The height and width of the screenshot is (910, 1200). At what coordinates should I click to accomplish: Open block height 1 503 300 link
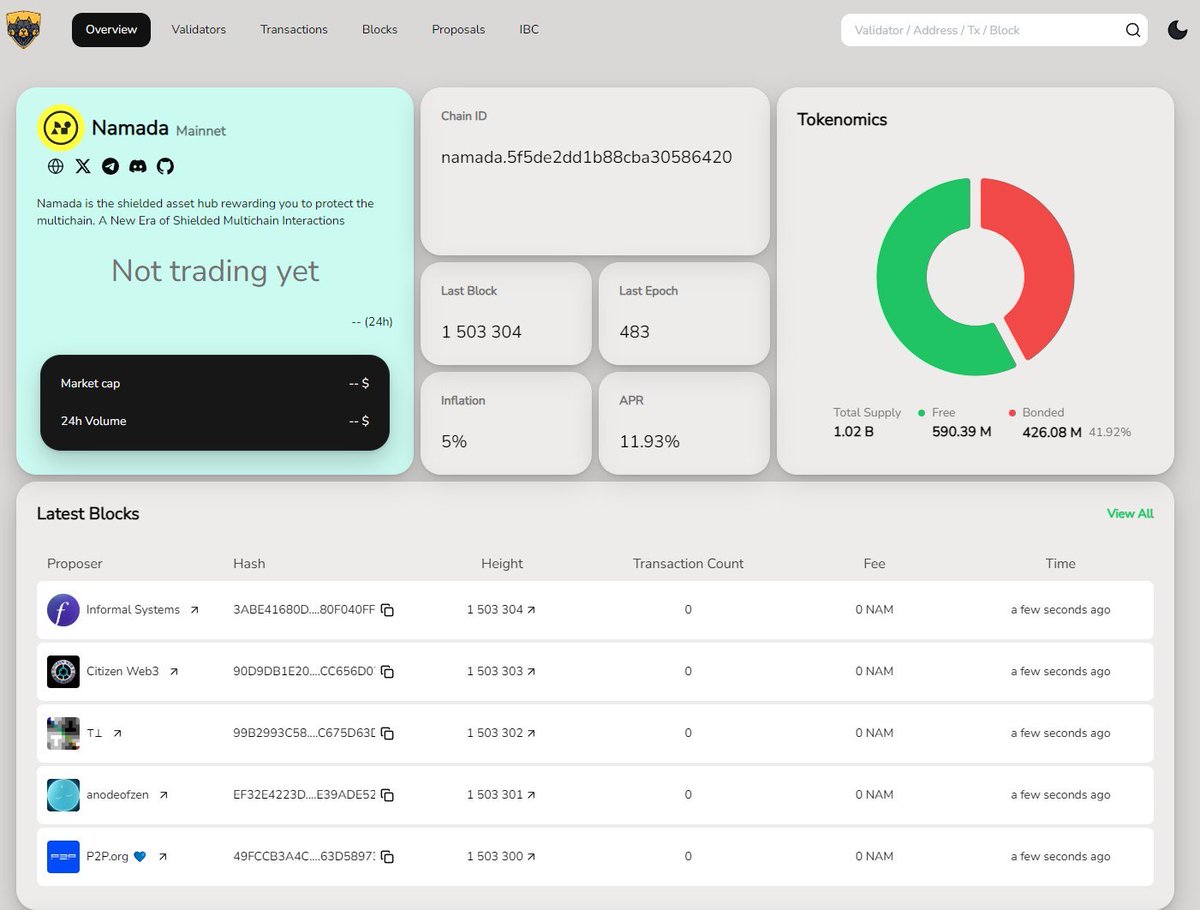[x=501, y=857]
